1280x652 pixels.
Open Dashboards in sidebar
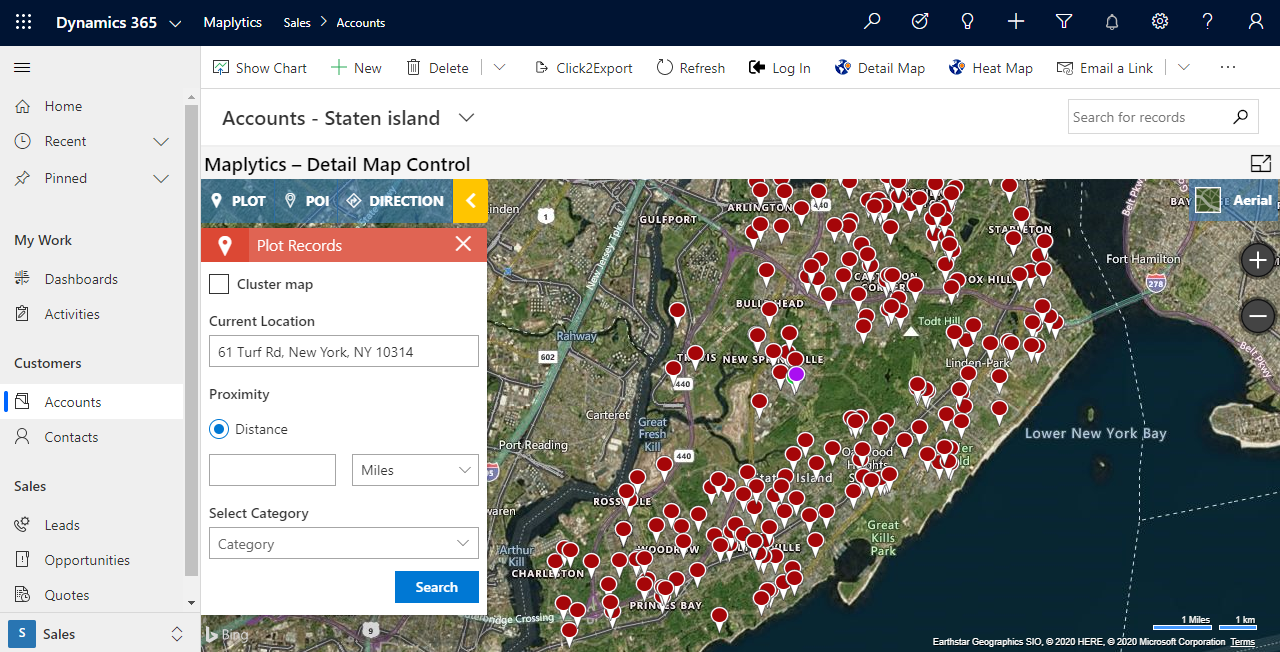tap(81, 279)
